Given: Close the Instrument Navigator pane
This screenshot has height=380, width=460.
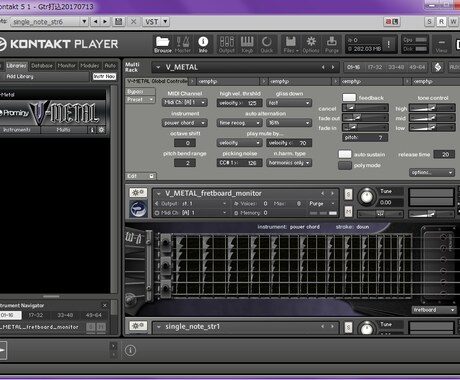Looking at the screenshot, I should tap(105, 305).
